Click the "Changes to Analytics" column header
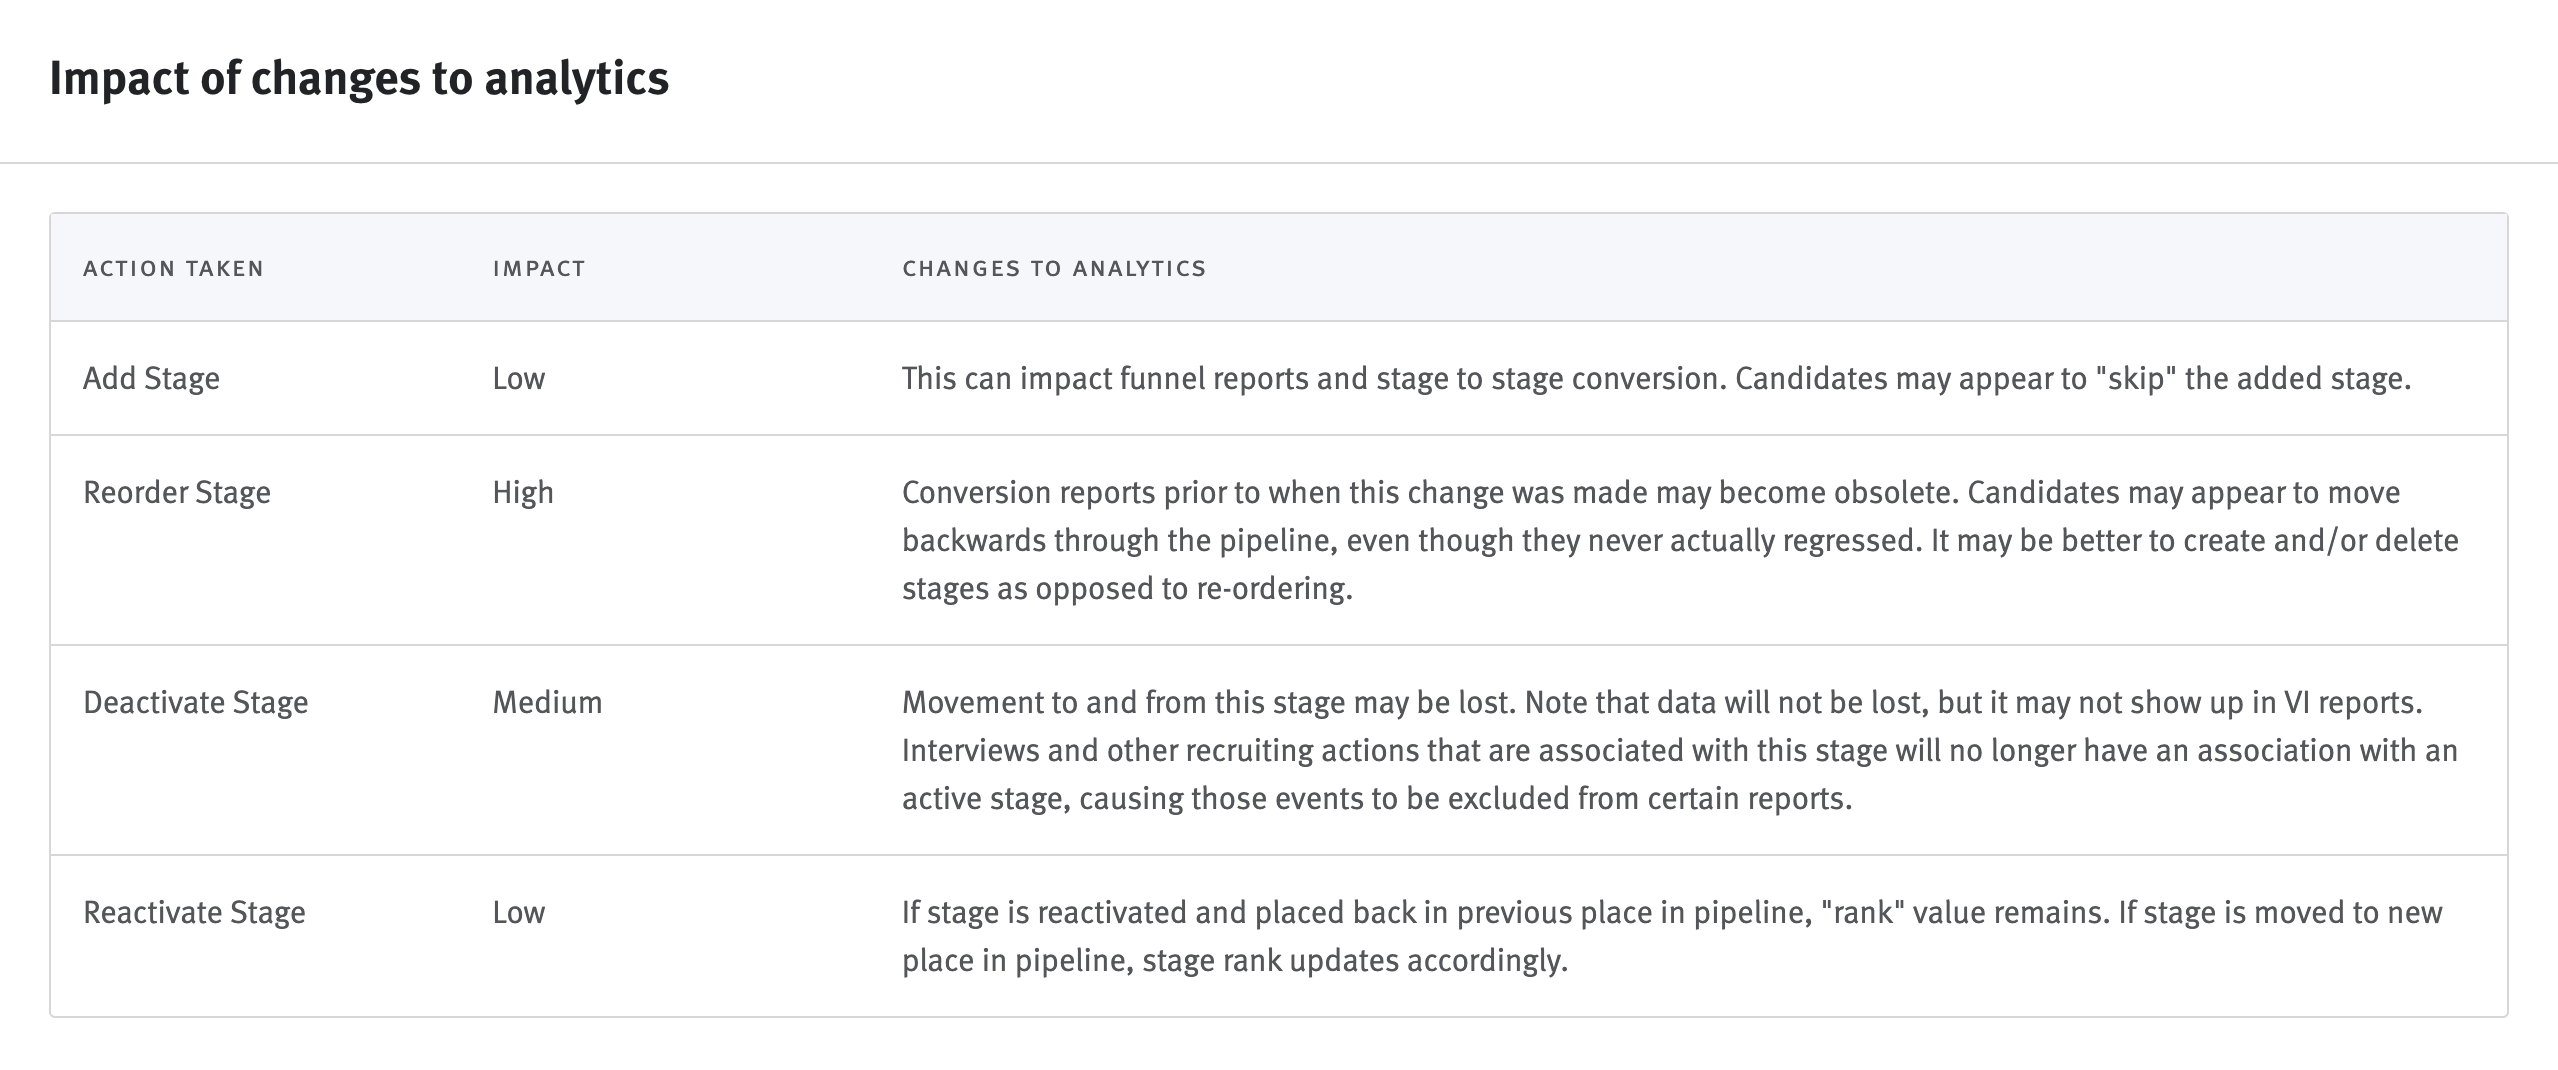This screenshot has height=1070, width=2558. [1054, 268]
